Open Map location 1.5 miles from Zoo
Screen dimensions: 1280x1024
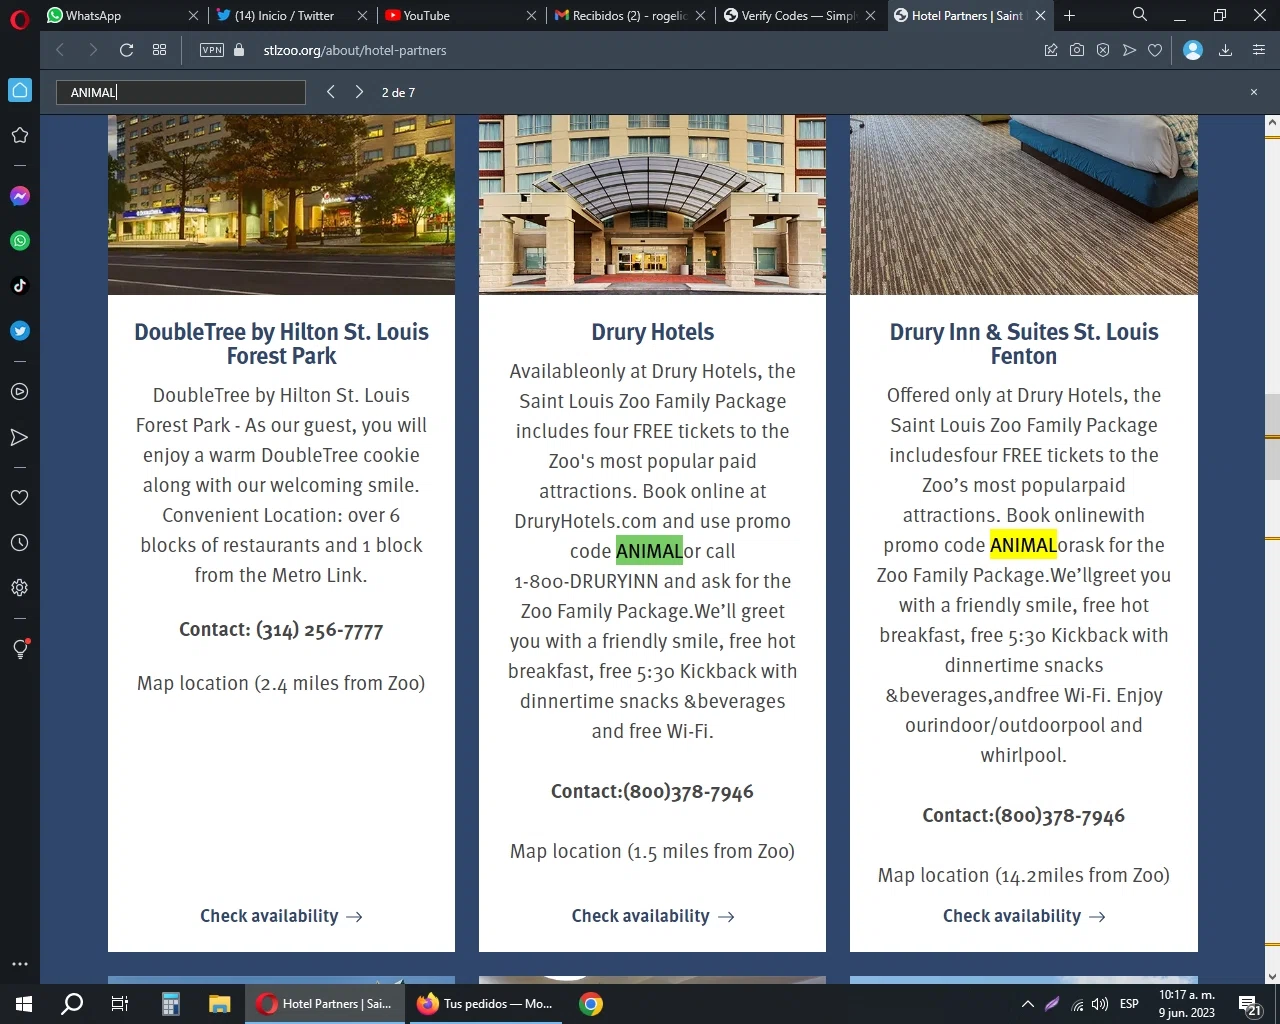point(652,851)
